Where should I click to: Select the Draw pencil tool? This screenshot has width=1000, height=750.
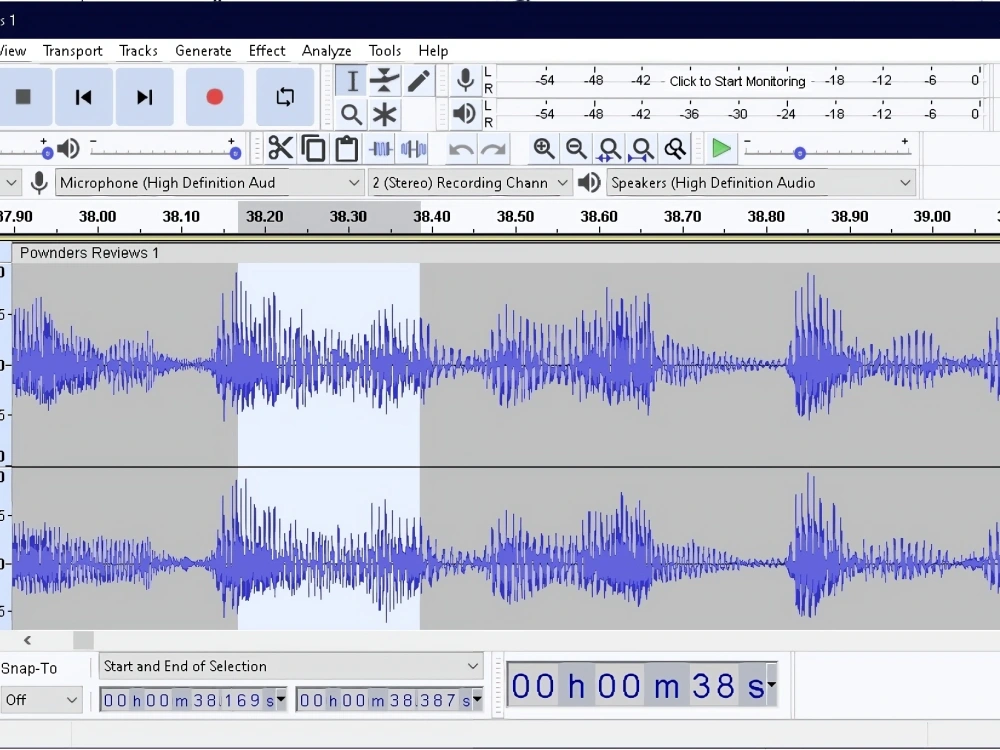(x=418, y=81)
